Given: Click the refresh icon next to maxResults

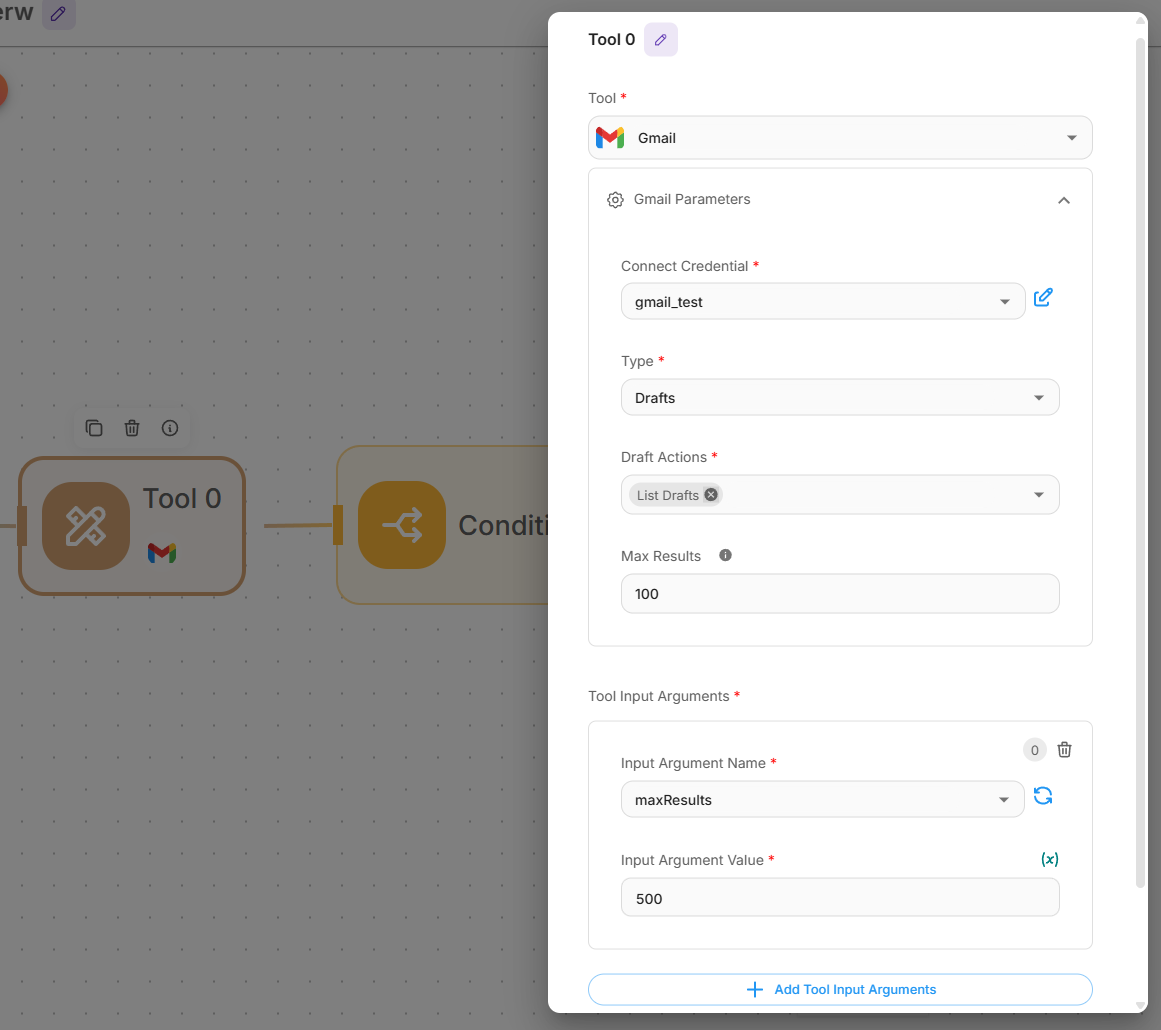Looking at the screenshot, I should click(x=1043, y=796).
